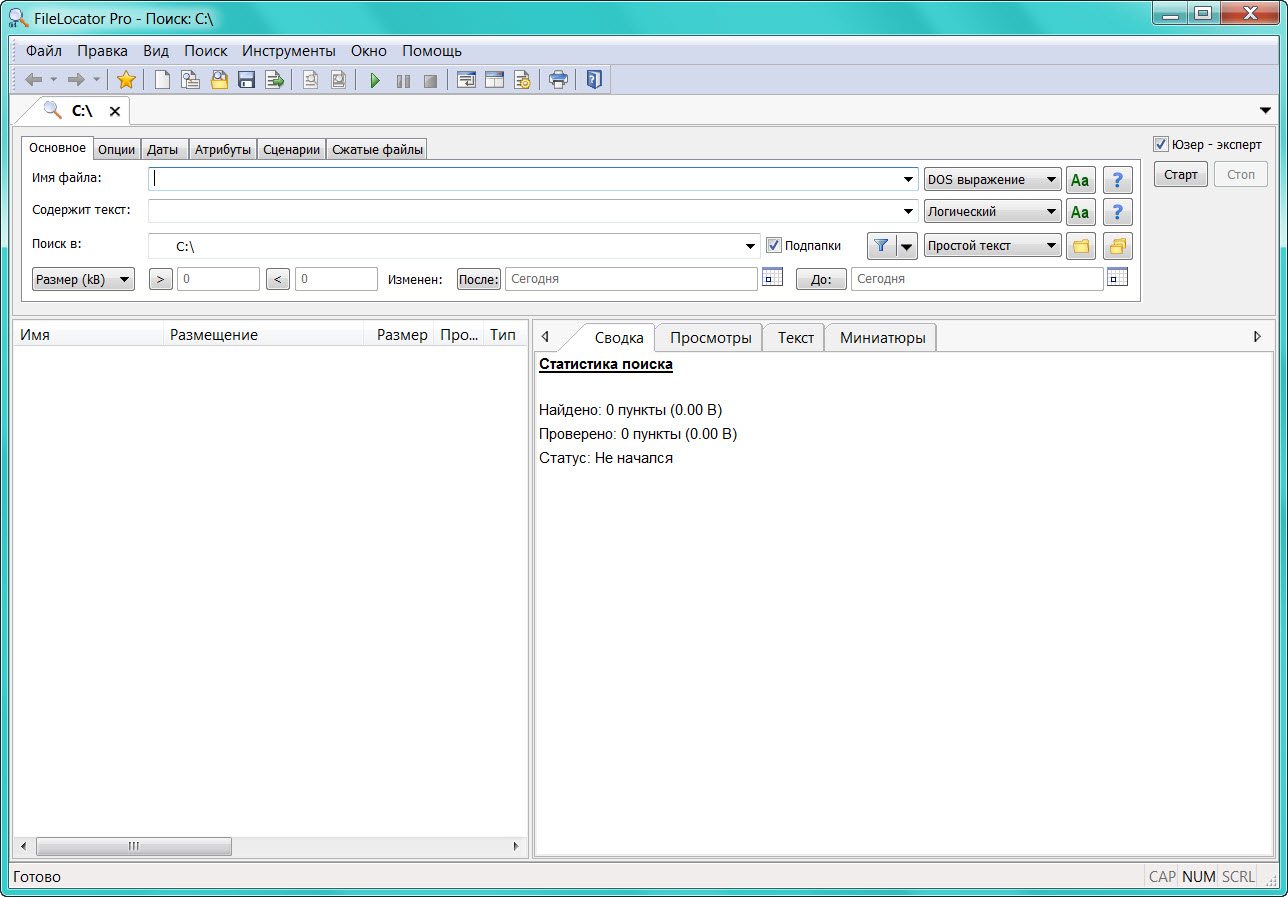Toggle the Юзер - эксперт checkbox
The image size is (1288, 897).
[x=1161, y=144]
